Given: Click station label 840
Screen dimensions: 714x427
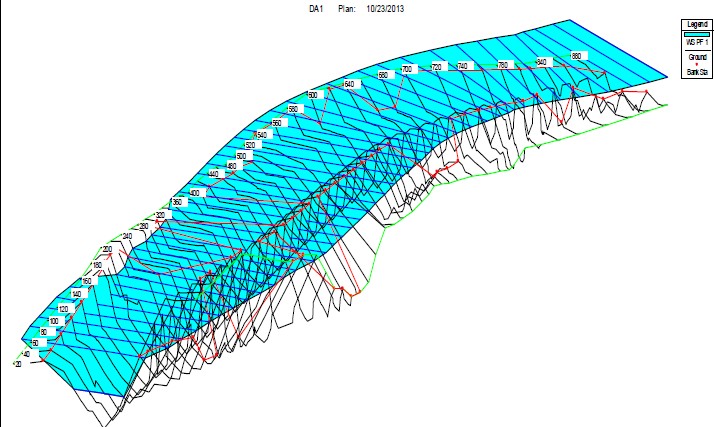Looking at the screenshot, I should tap(542, 62).
